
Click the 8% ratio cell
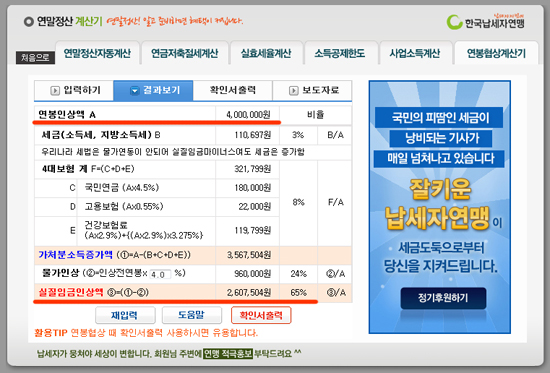[299, 202]
